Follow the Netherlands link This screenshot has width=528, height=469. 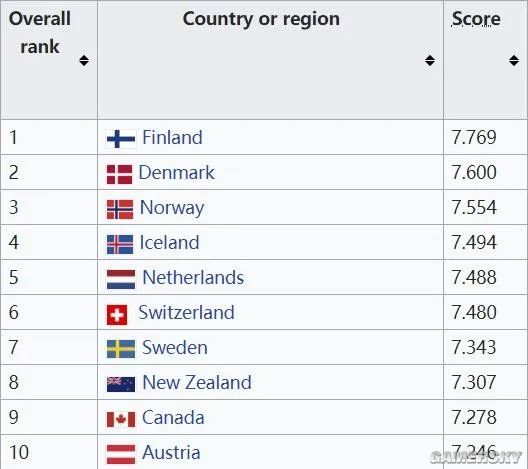point(193,277)
